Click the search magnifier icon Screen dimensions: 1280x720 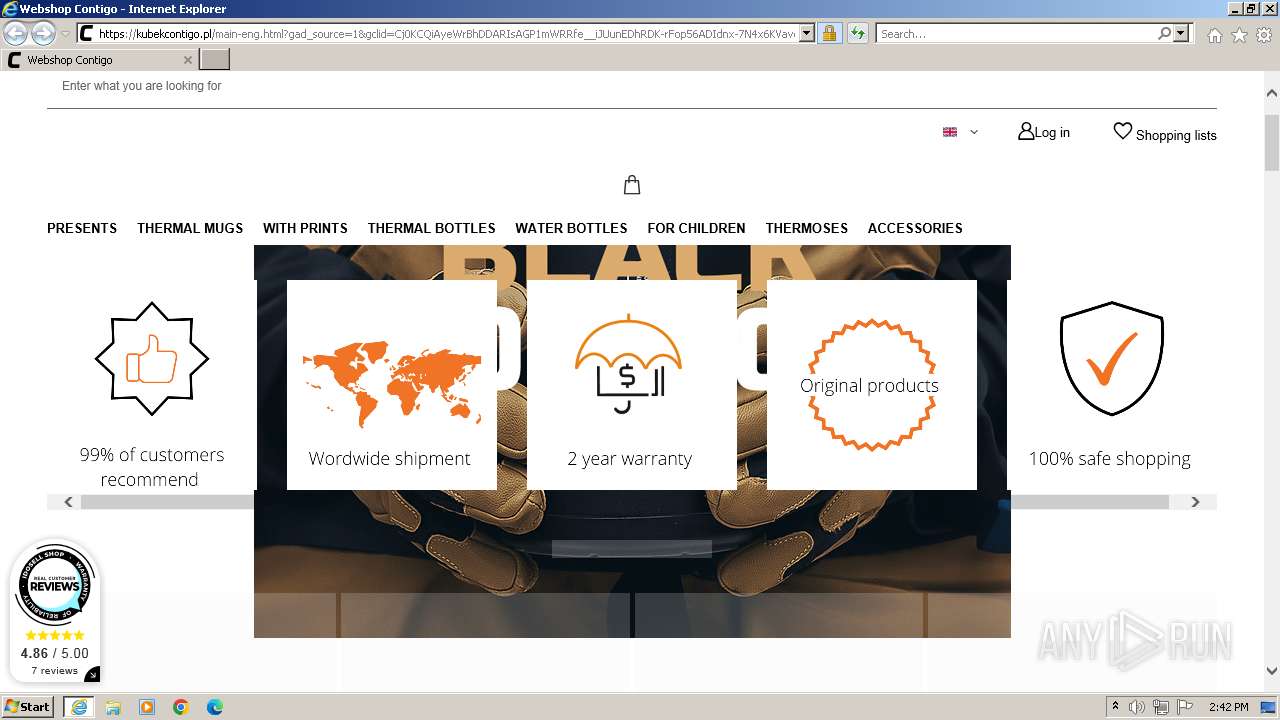pos(1164,34)
